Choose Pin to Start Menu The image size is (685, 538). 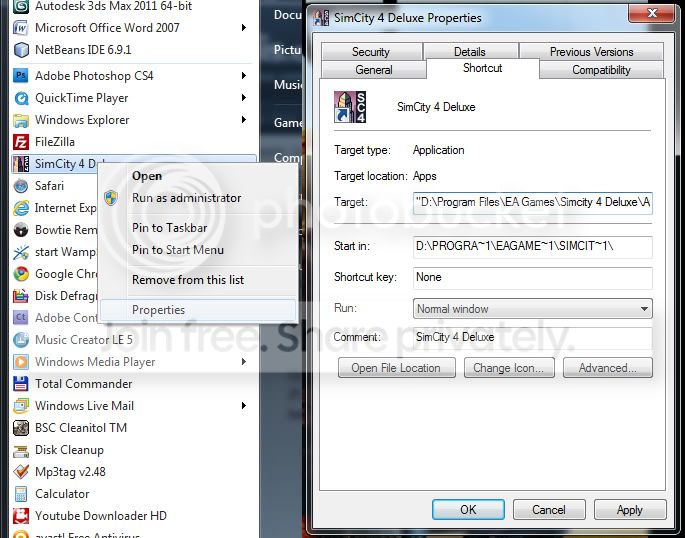pyautogui.click(x=197, y=250)
